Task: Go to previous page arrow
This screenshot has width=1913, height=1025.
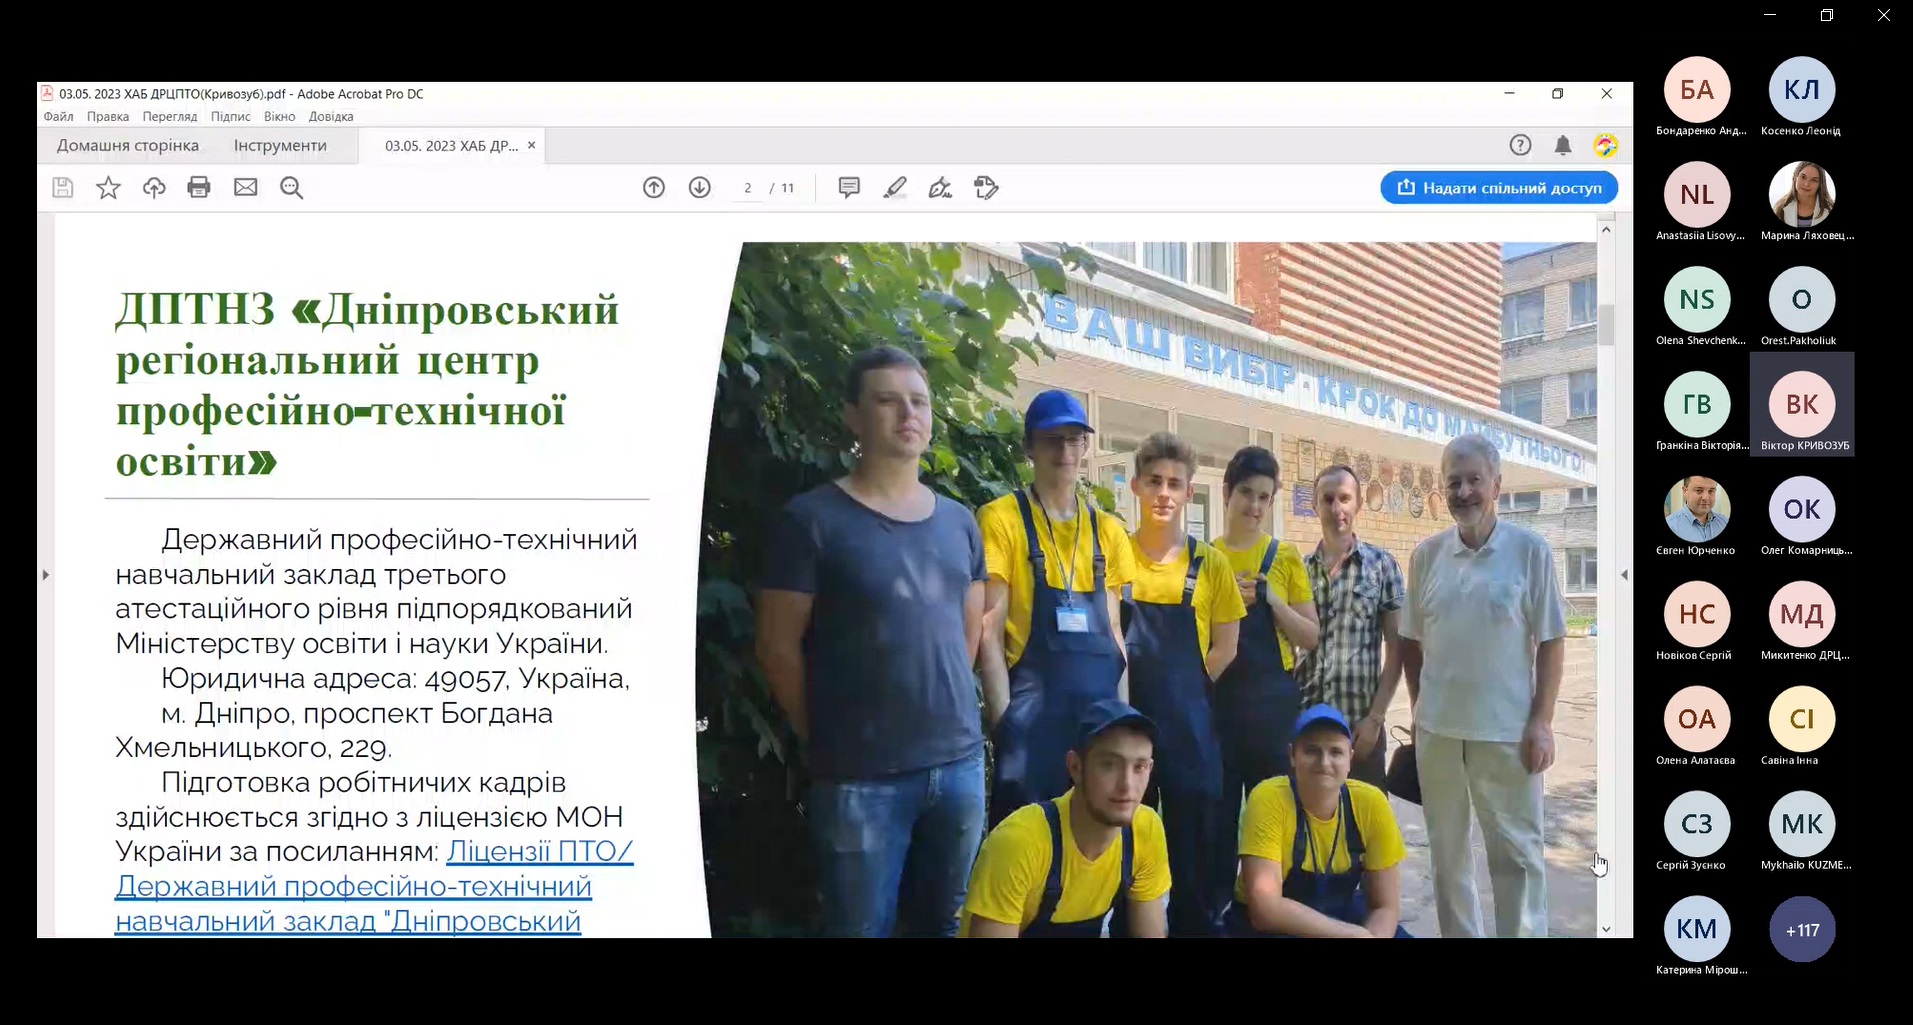Action: point(654,187)
